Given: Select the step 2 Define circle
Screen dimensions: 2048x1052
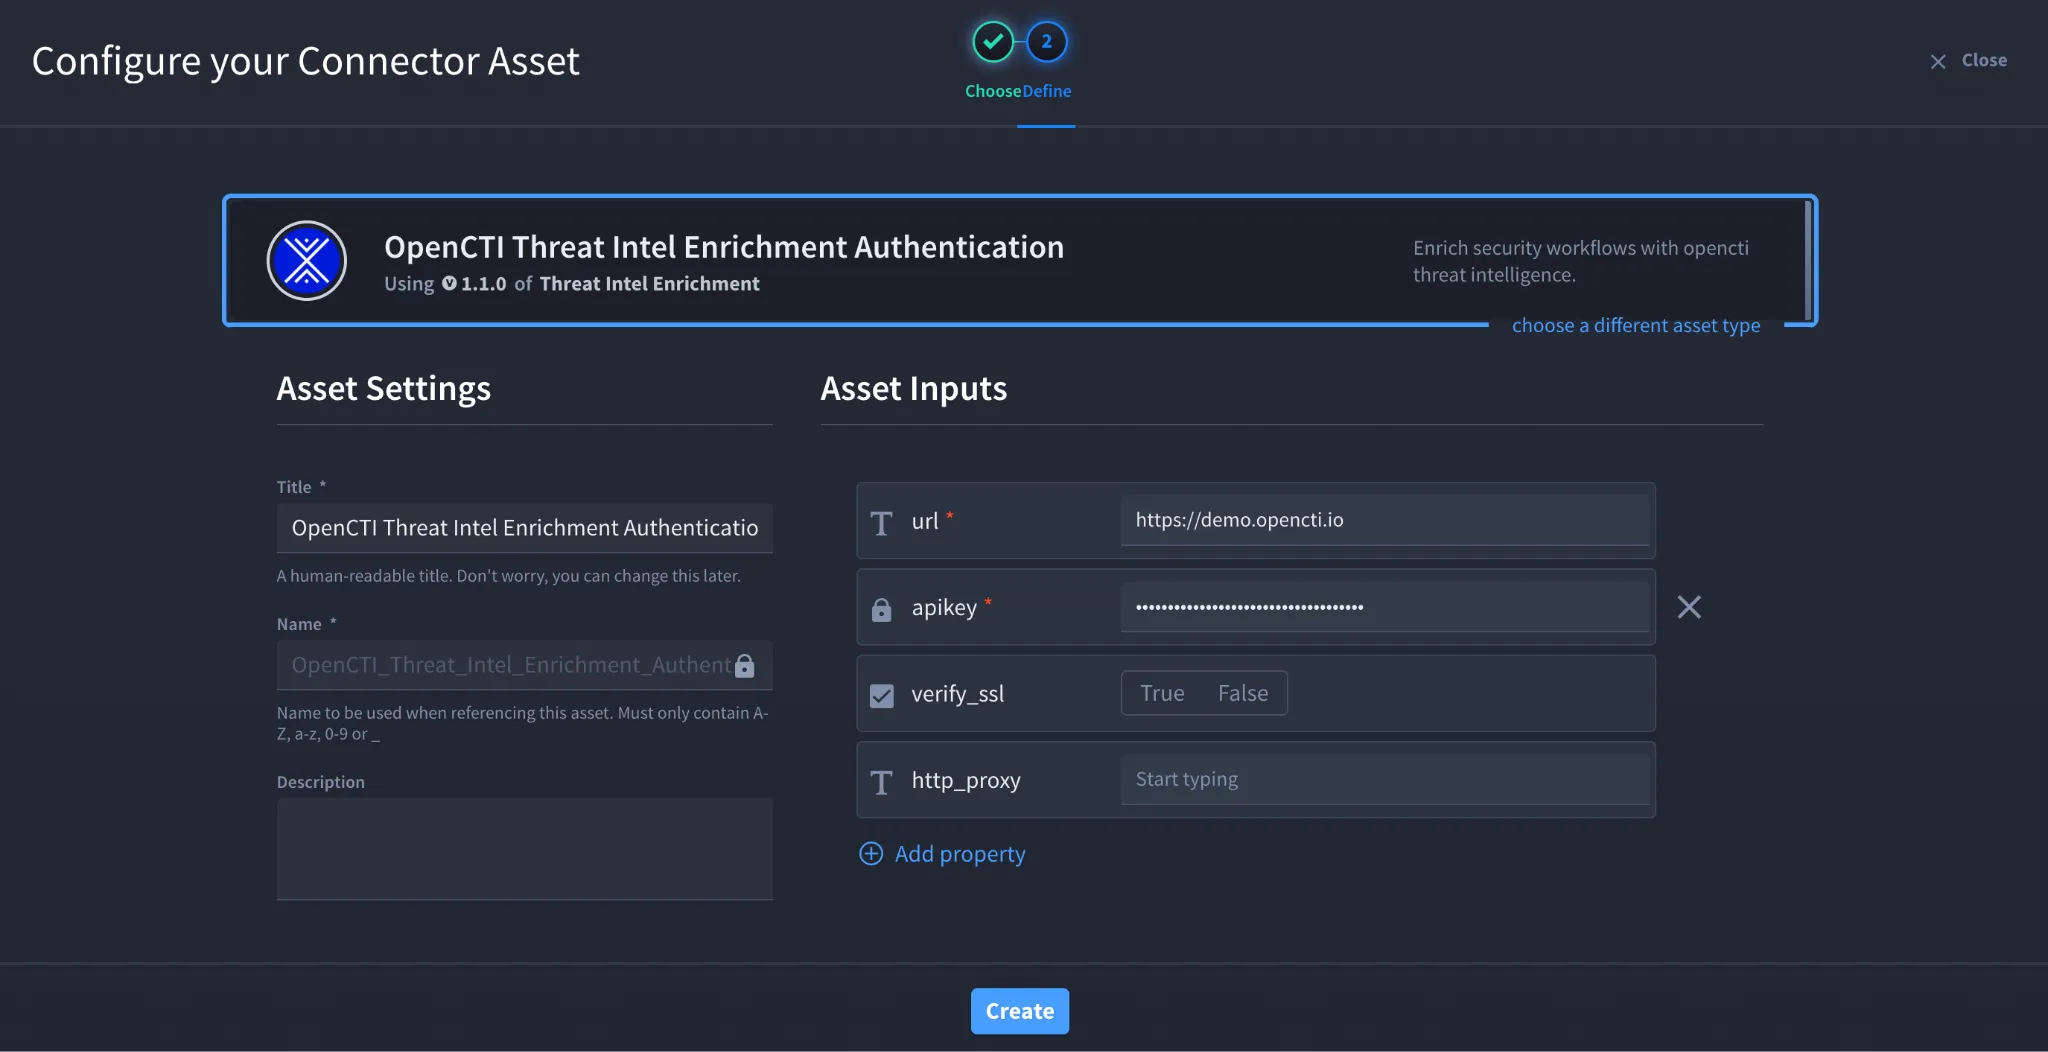Looking at the screenshot, I should coord(1046,41).
